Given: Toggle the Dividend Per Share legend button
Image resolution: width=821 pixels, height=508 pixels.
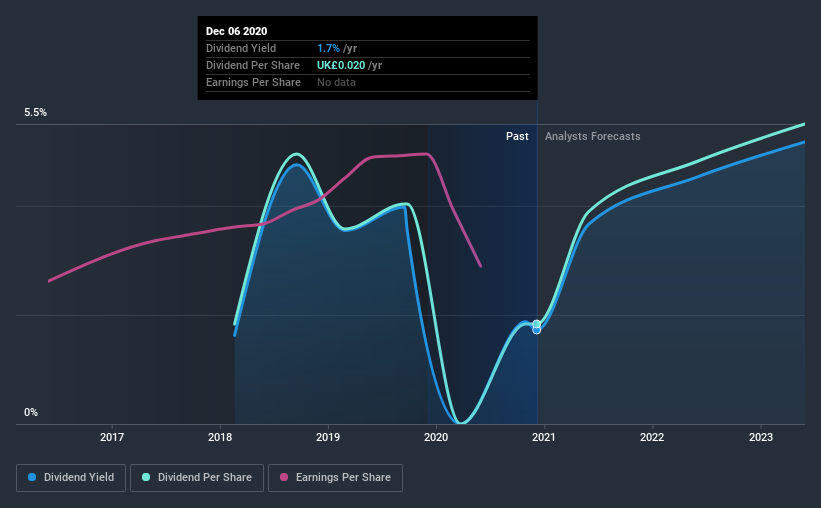Looking at the screenshot, I should pyautogui.click(x=197, y=478).
